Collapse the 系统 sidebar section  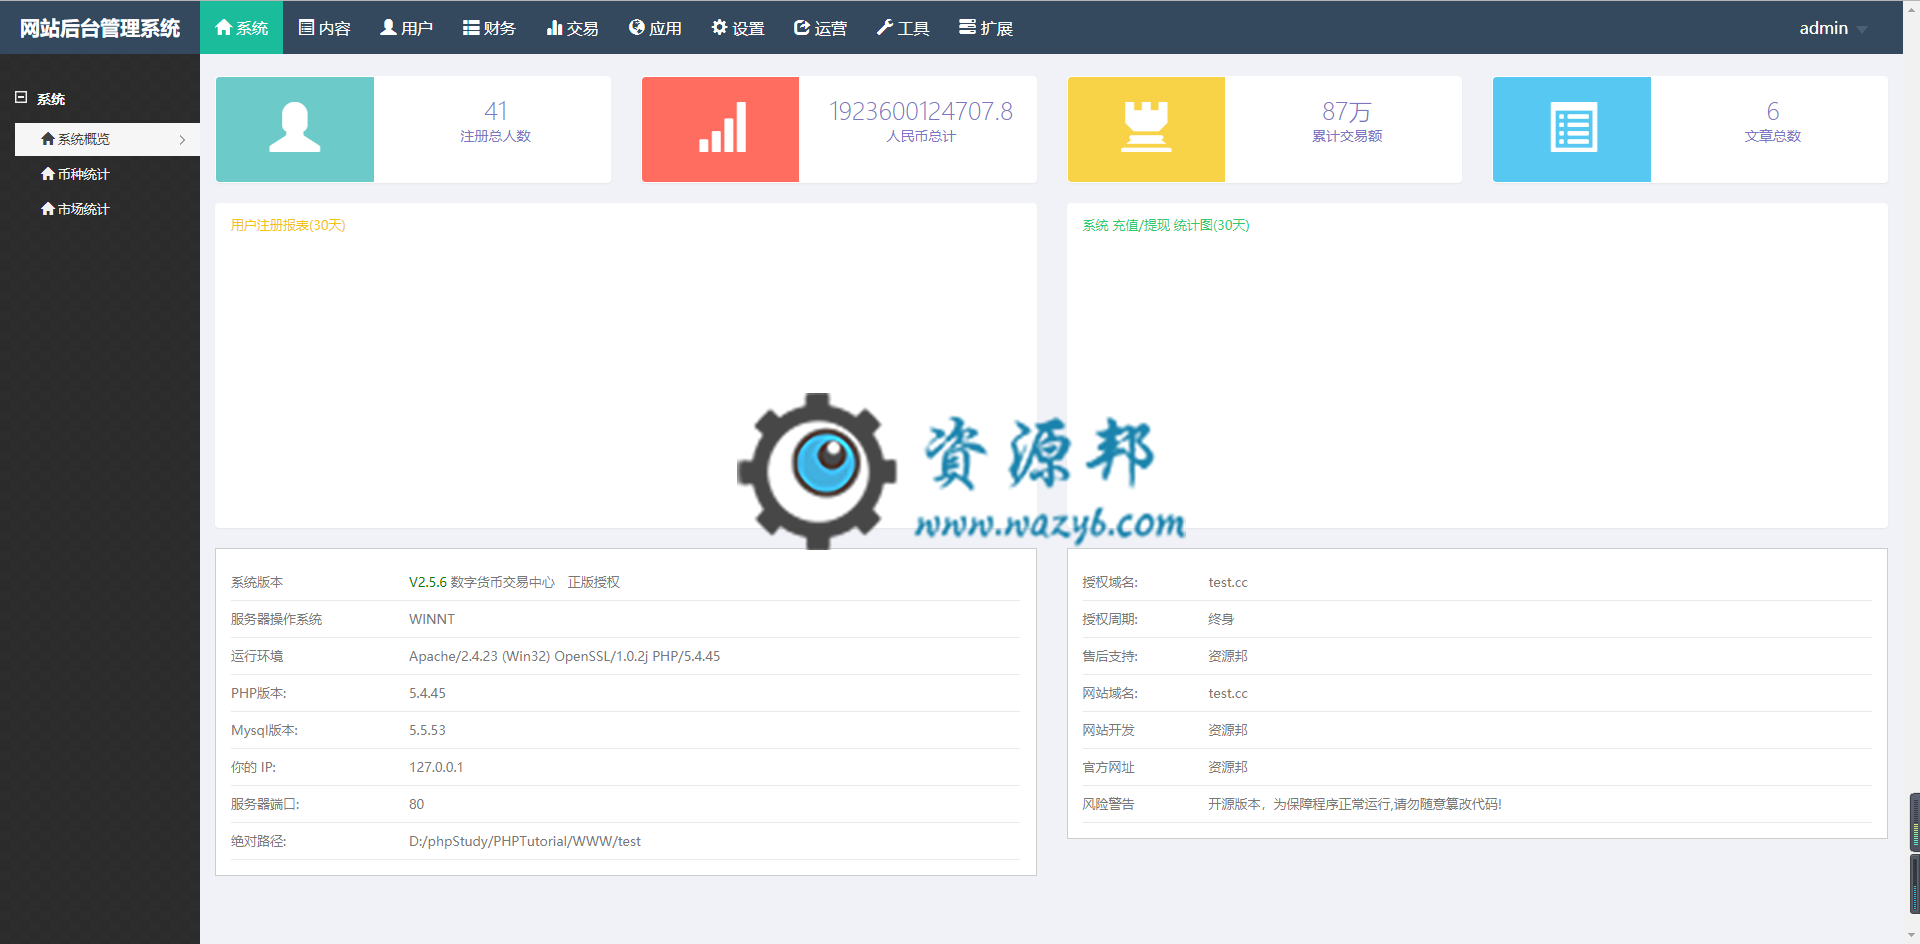pyautogui.click(x=40, y=98)
